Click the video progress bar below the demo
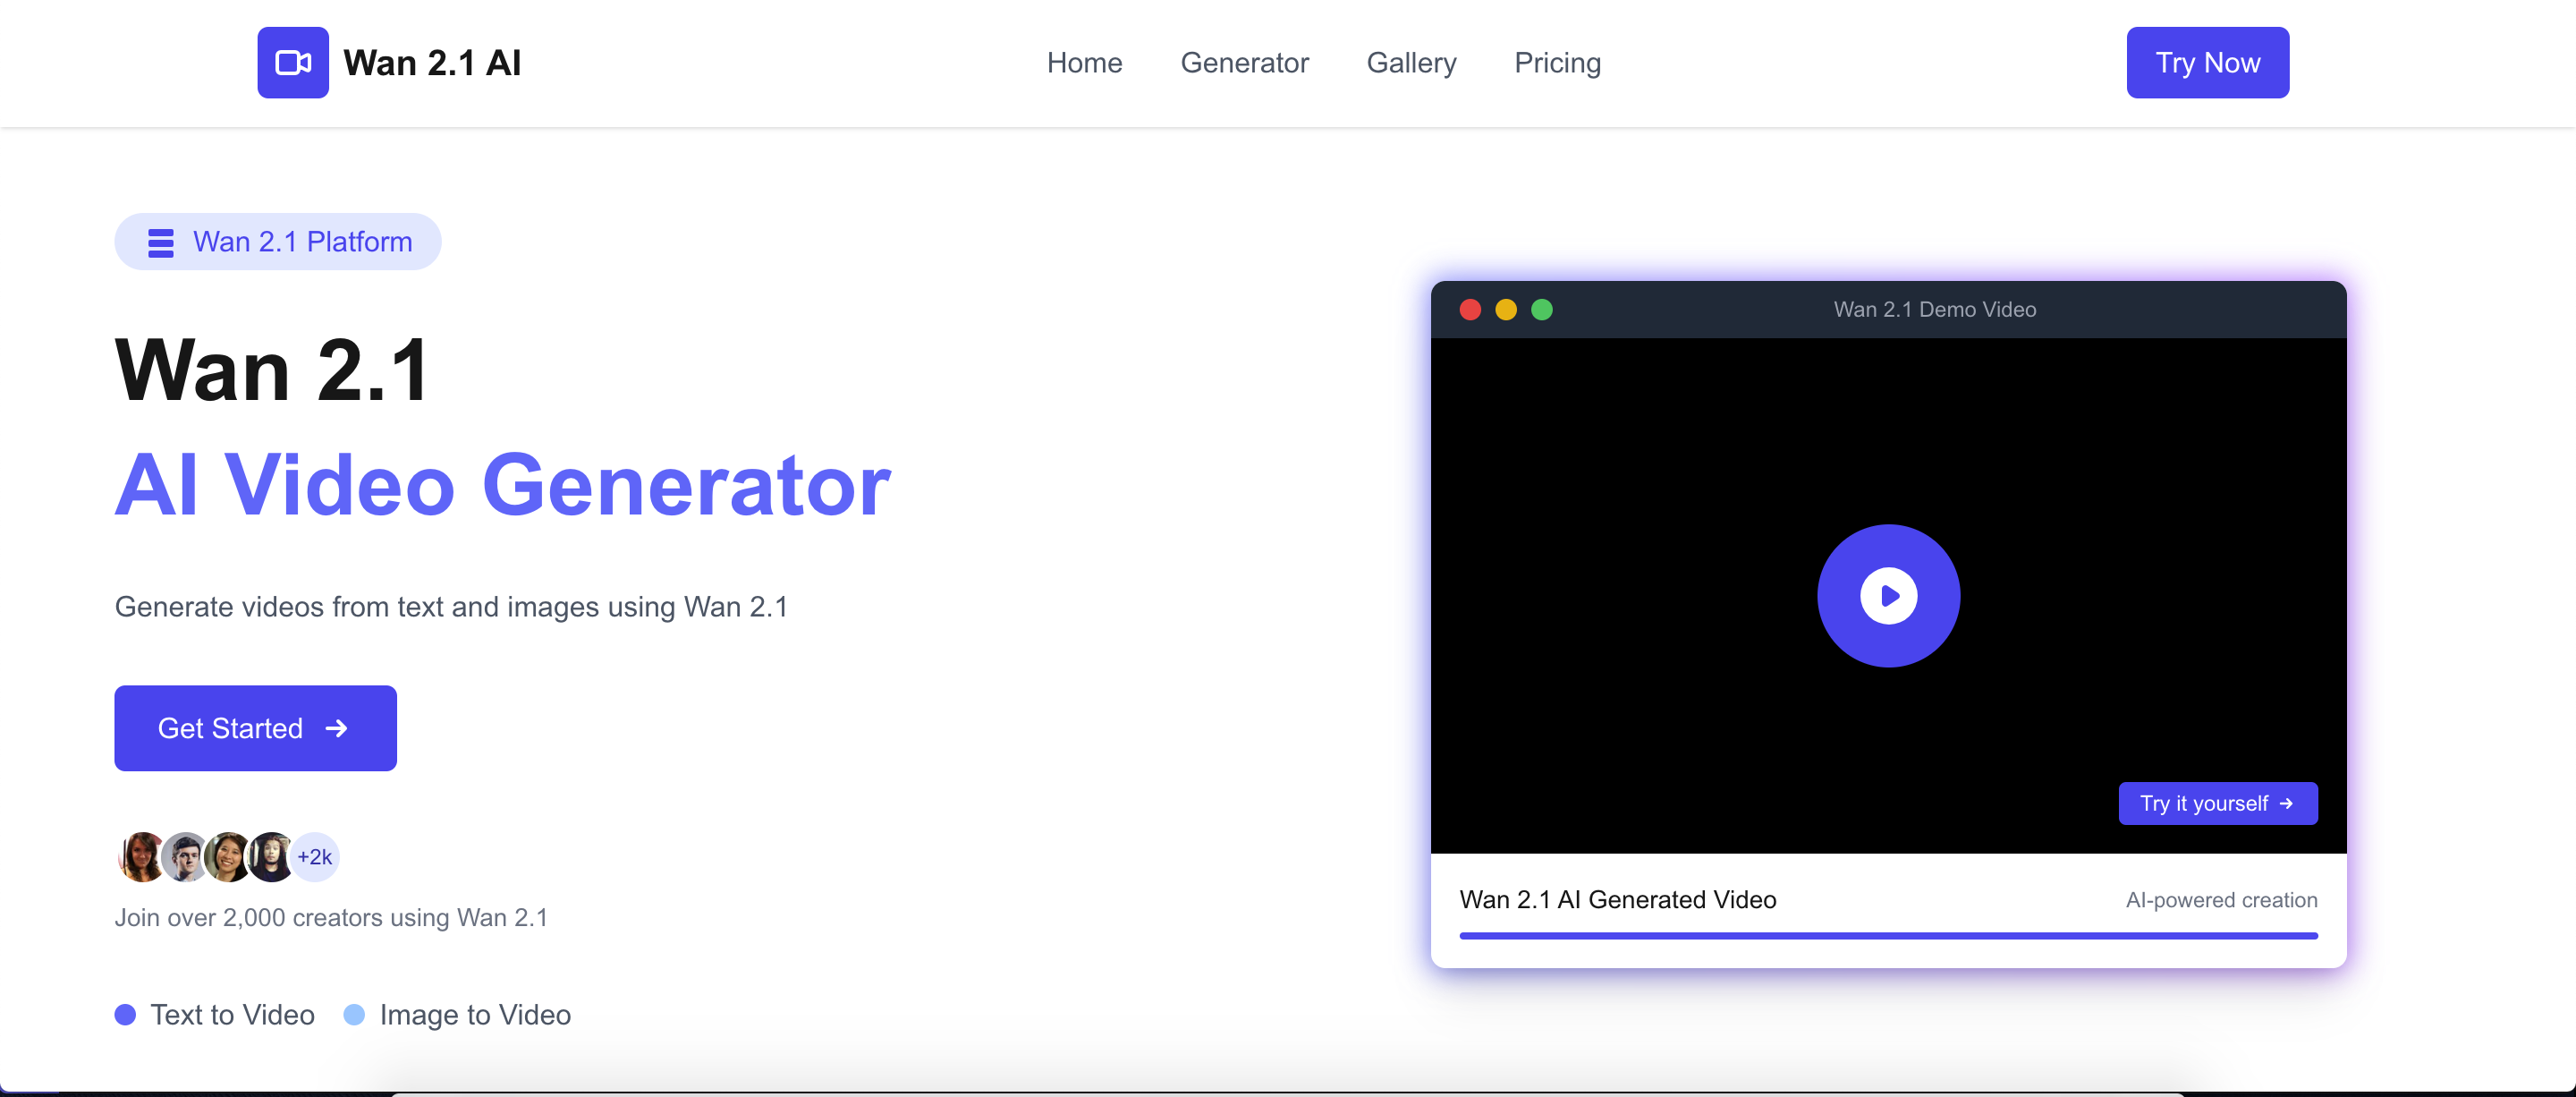The height and width of the screenshot is (1097, 2576). click(1888, 936)
